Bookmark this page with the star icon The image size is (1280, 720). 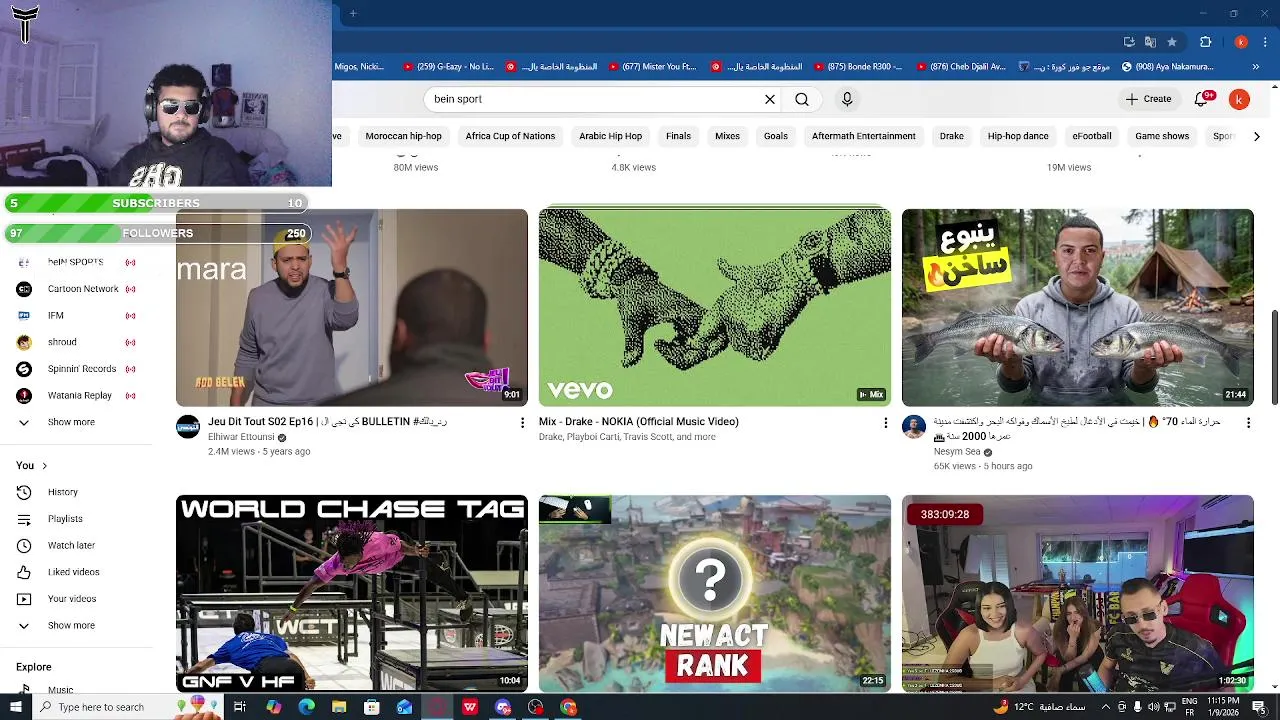click(1172, 42)
